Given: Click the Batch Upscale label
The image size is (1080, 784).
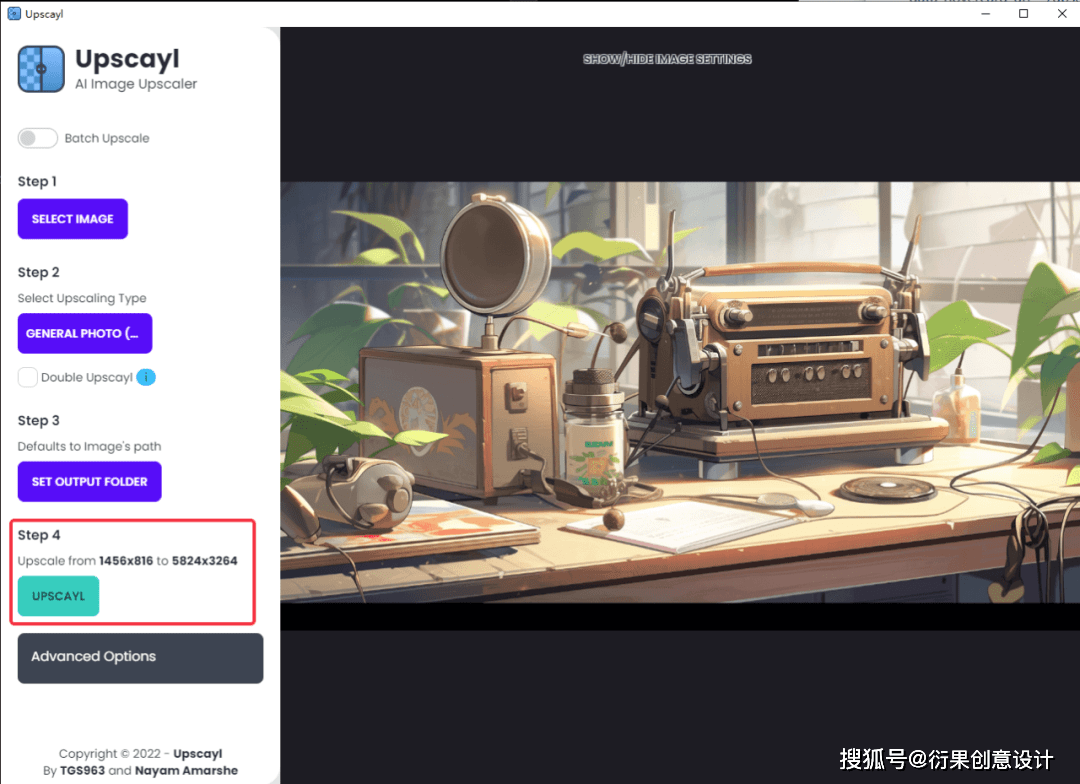Looking at the screenshot, I should pos(107,138).
